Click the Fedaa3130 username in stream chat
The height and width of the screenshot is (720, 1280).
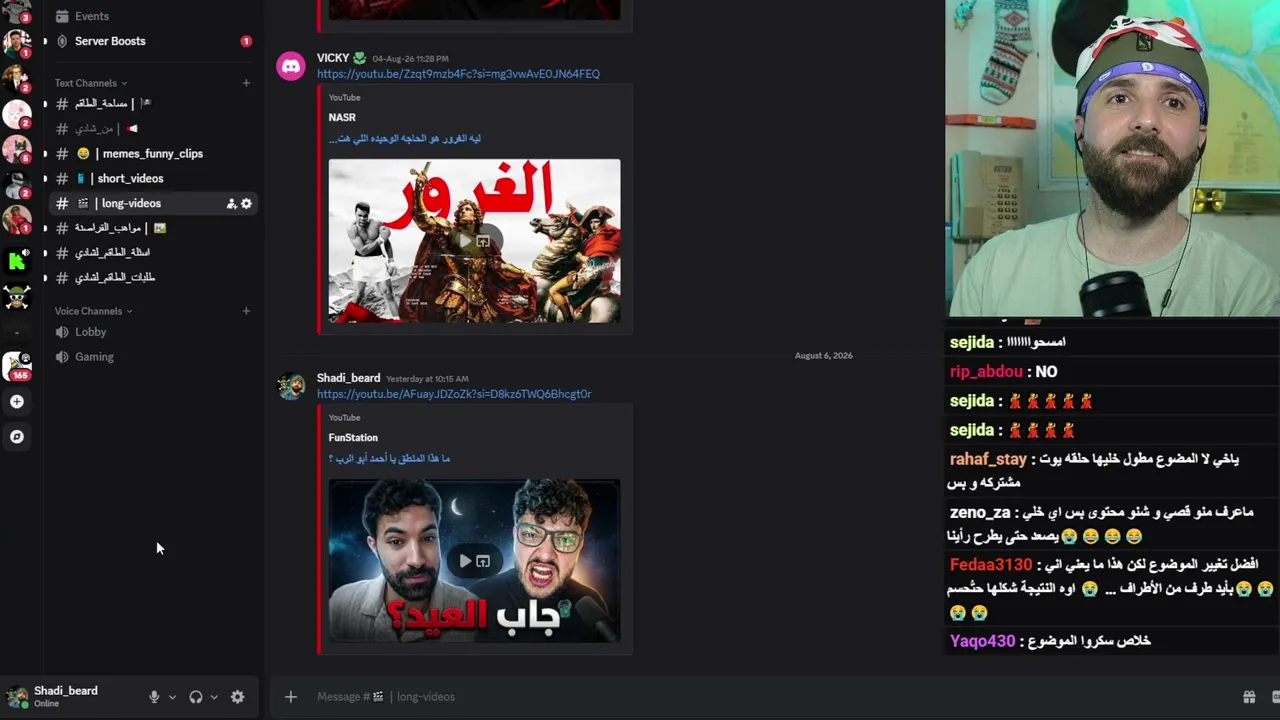tap(991, 565)
